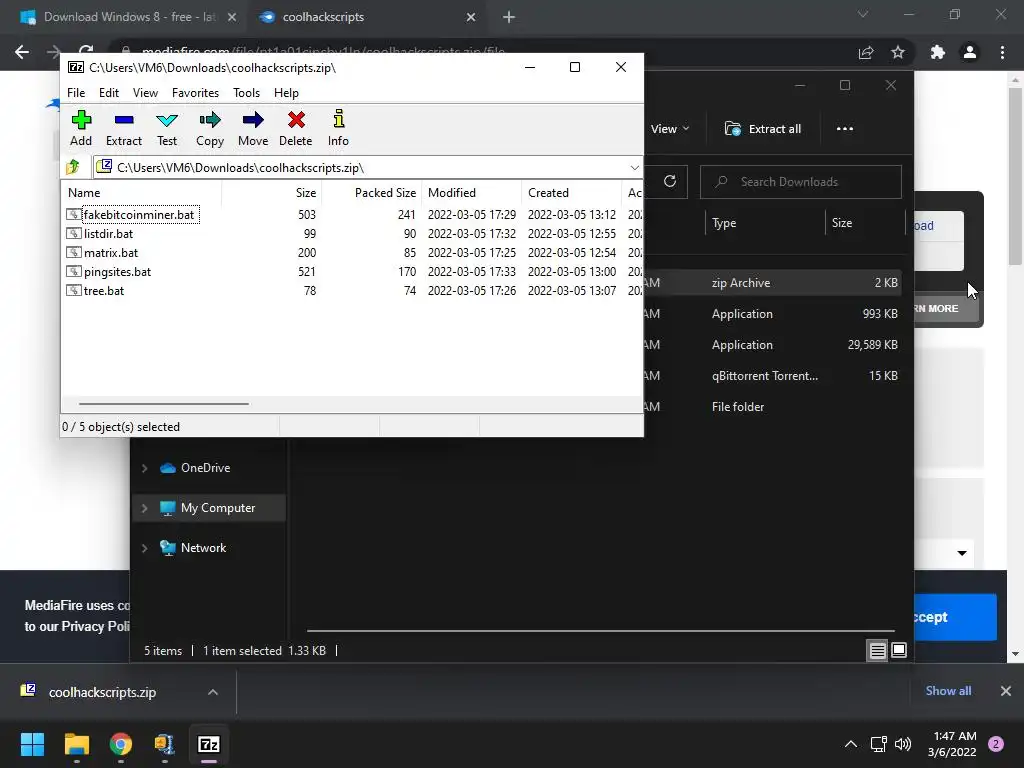Bookmark this page with the star icon
This screenshot has height=768, width=1024.
(898, 53)
